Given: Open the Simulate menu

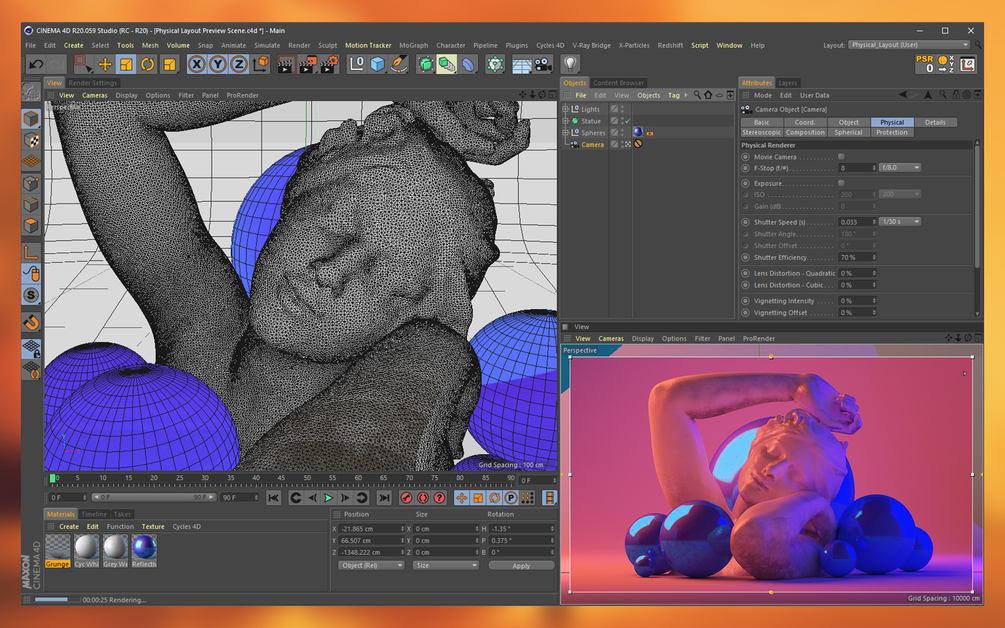Looking at the screenshot, I should [267, 45].
